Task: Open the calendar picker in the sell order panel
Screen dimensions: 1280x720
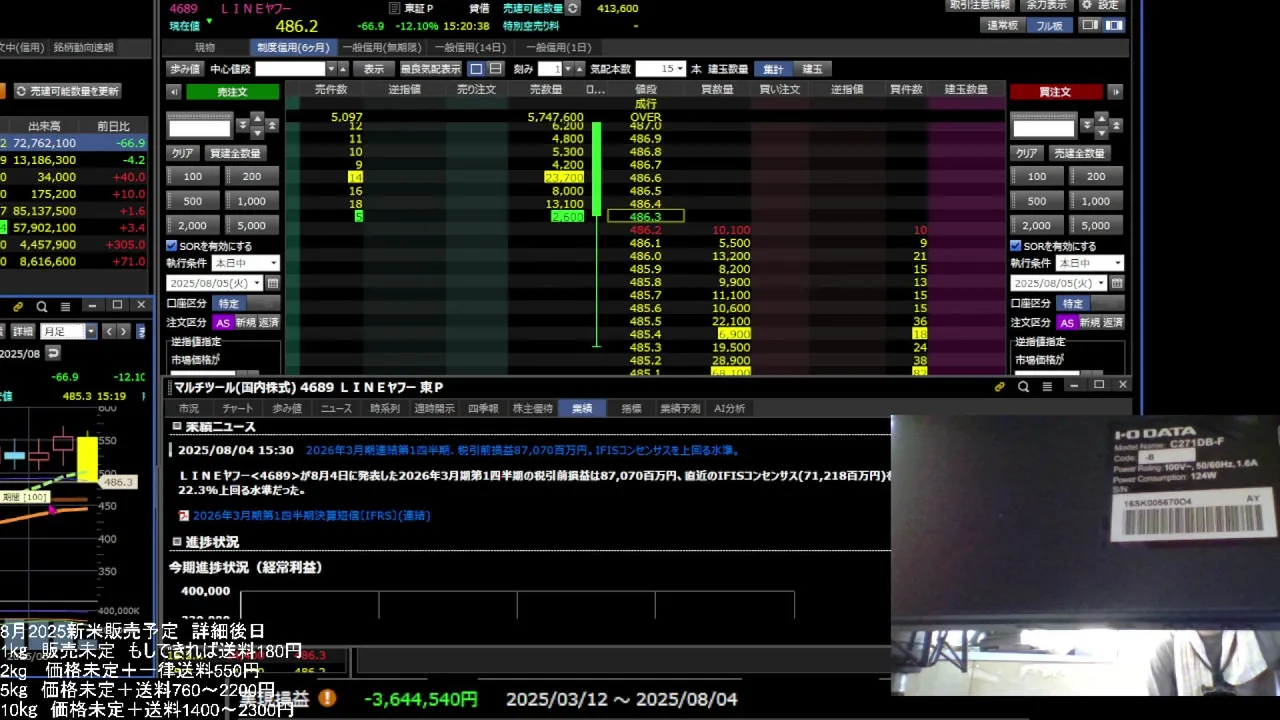Action: tap(273, 284)
